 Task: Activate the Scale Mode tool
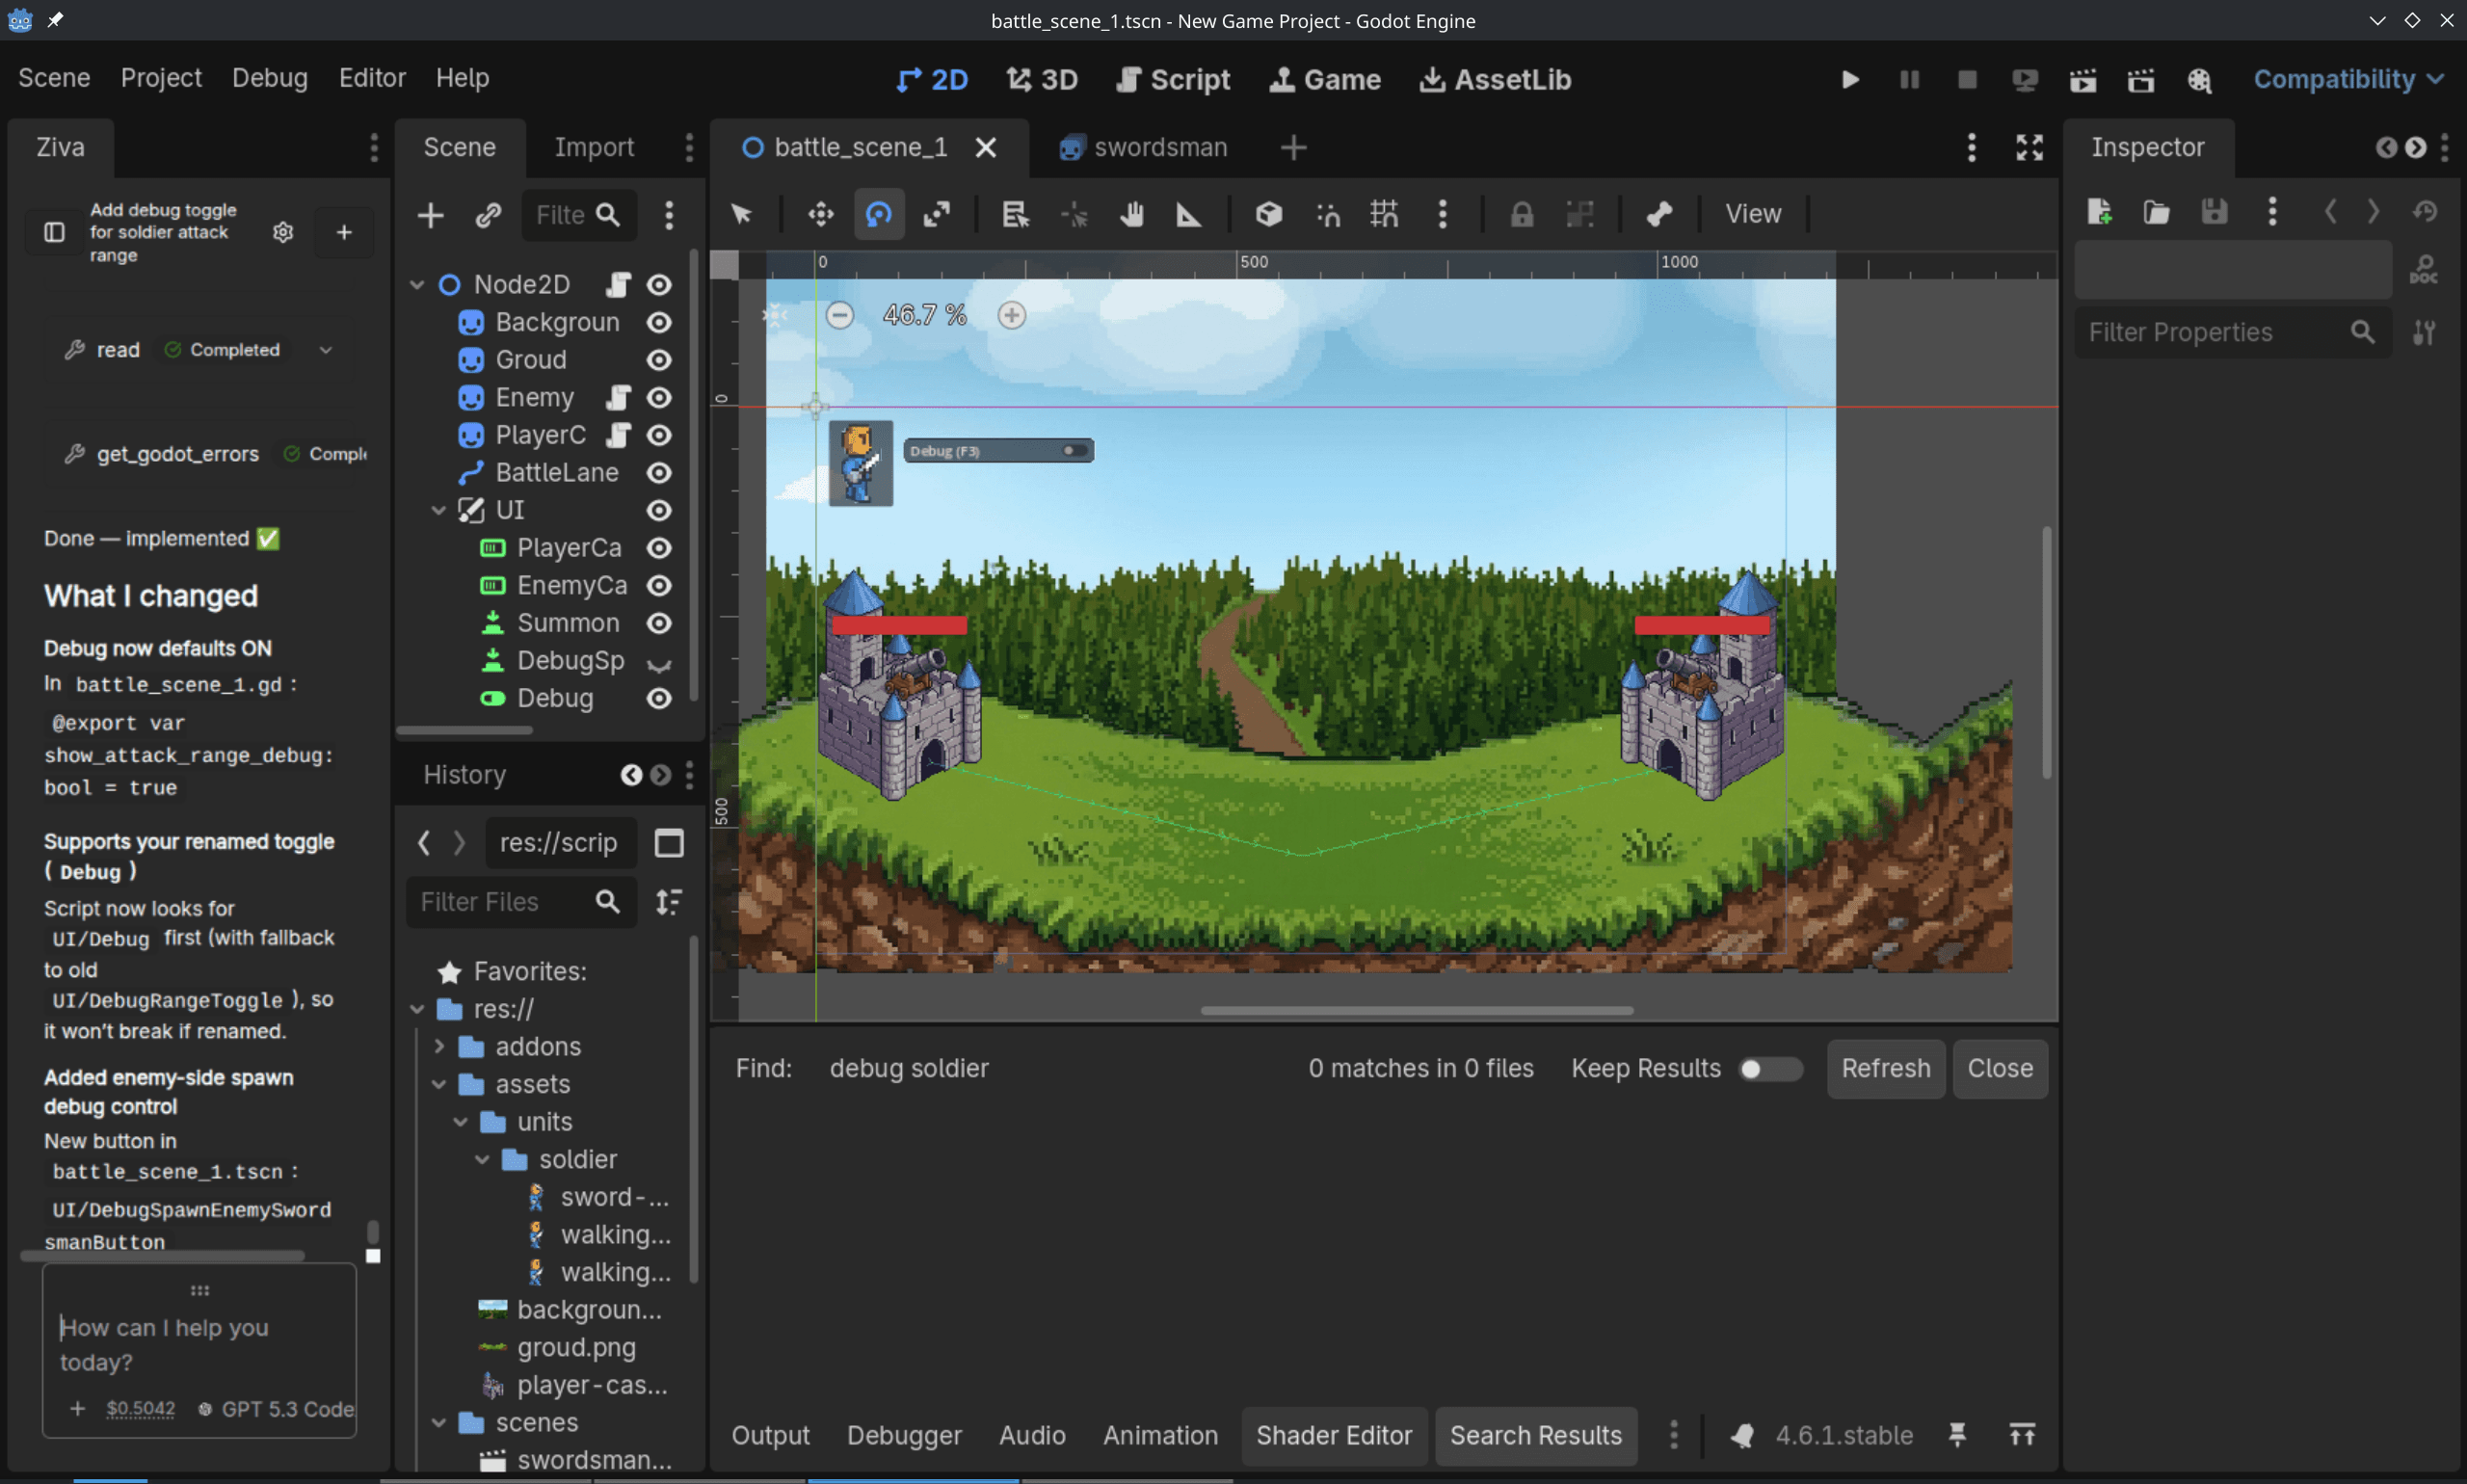coord(937,214)
